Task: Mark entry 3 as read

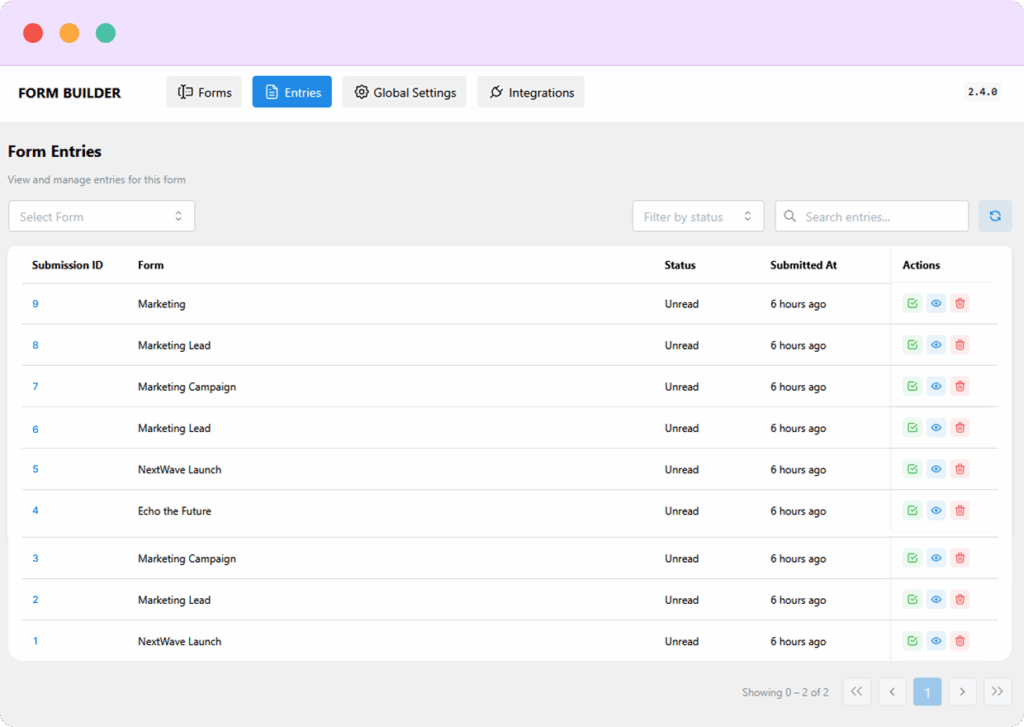Action: [911, 557]
